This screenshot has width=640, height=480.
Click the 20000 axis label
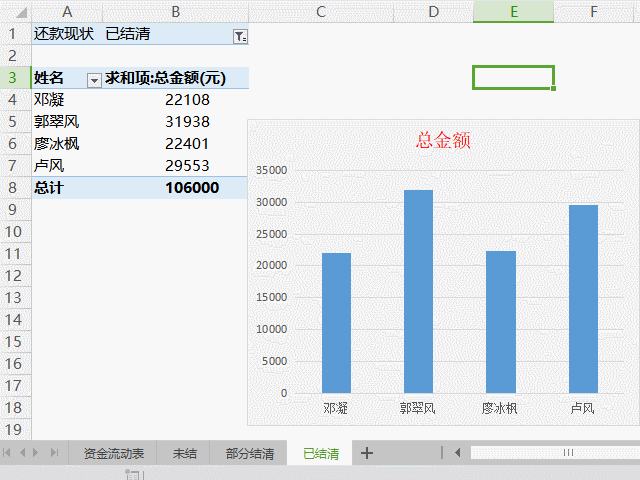272,265
